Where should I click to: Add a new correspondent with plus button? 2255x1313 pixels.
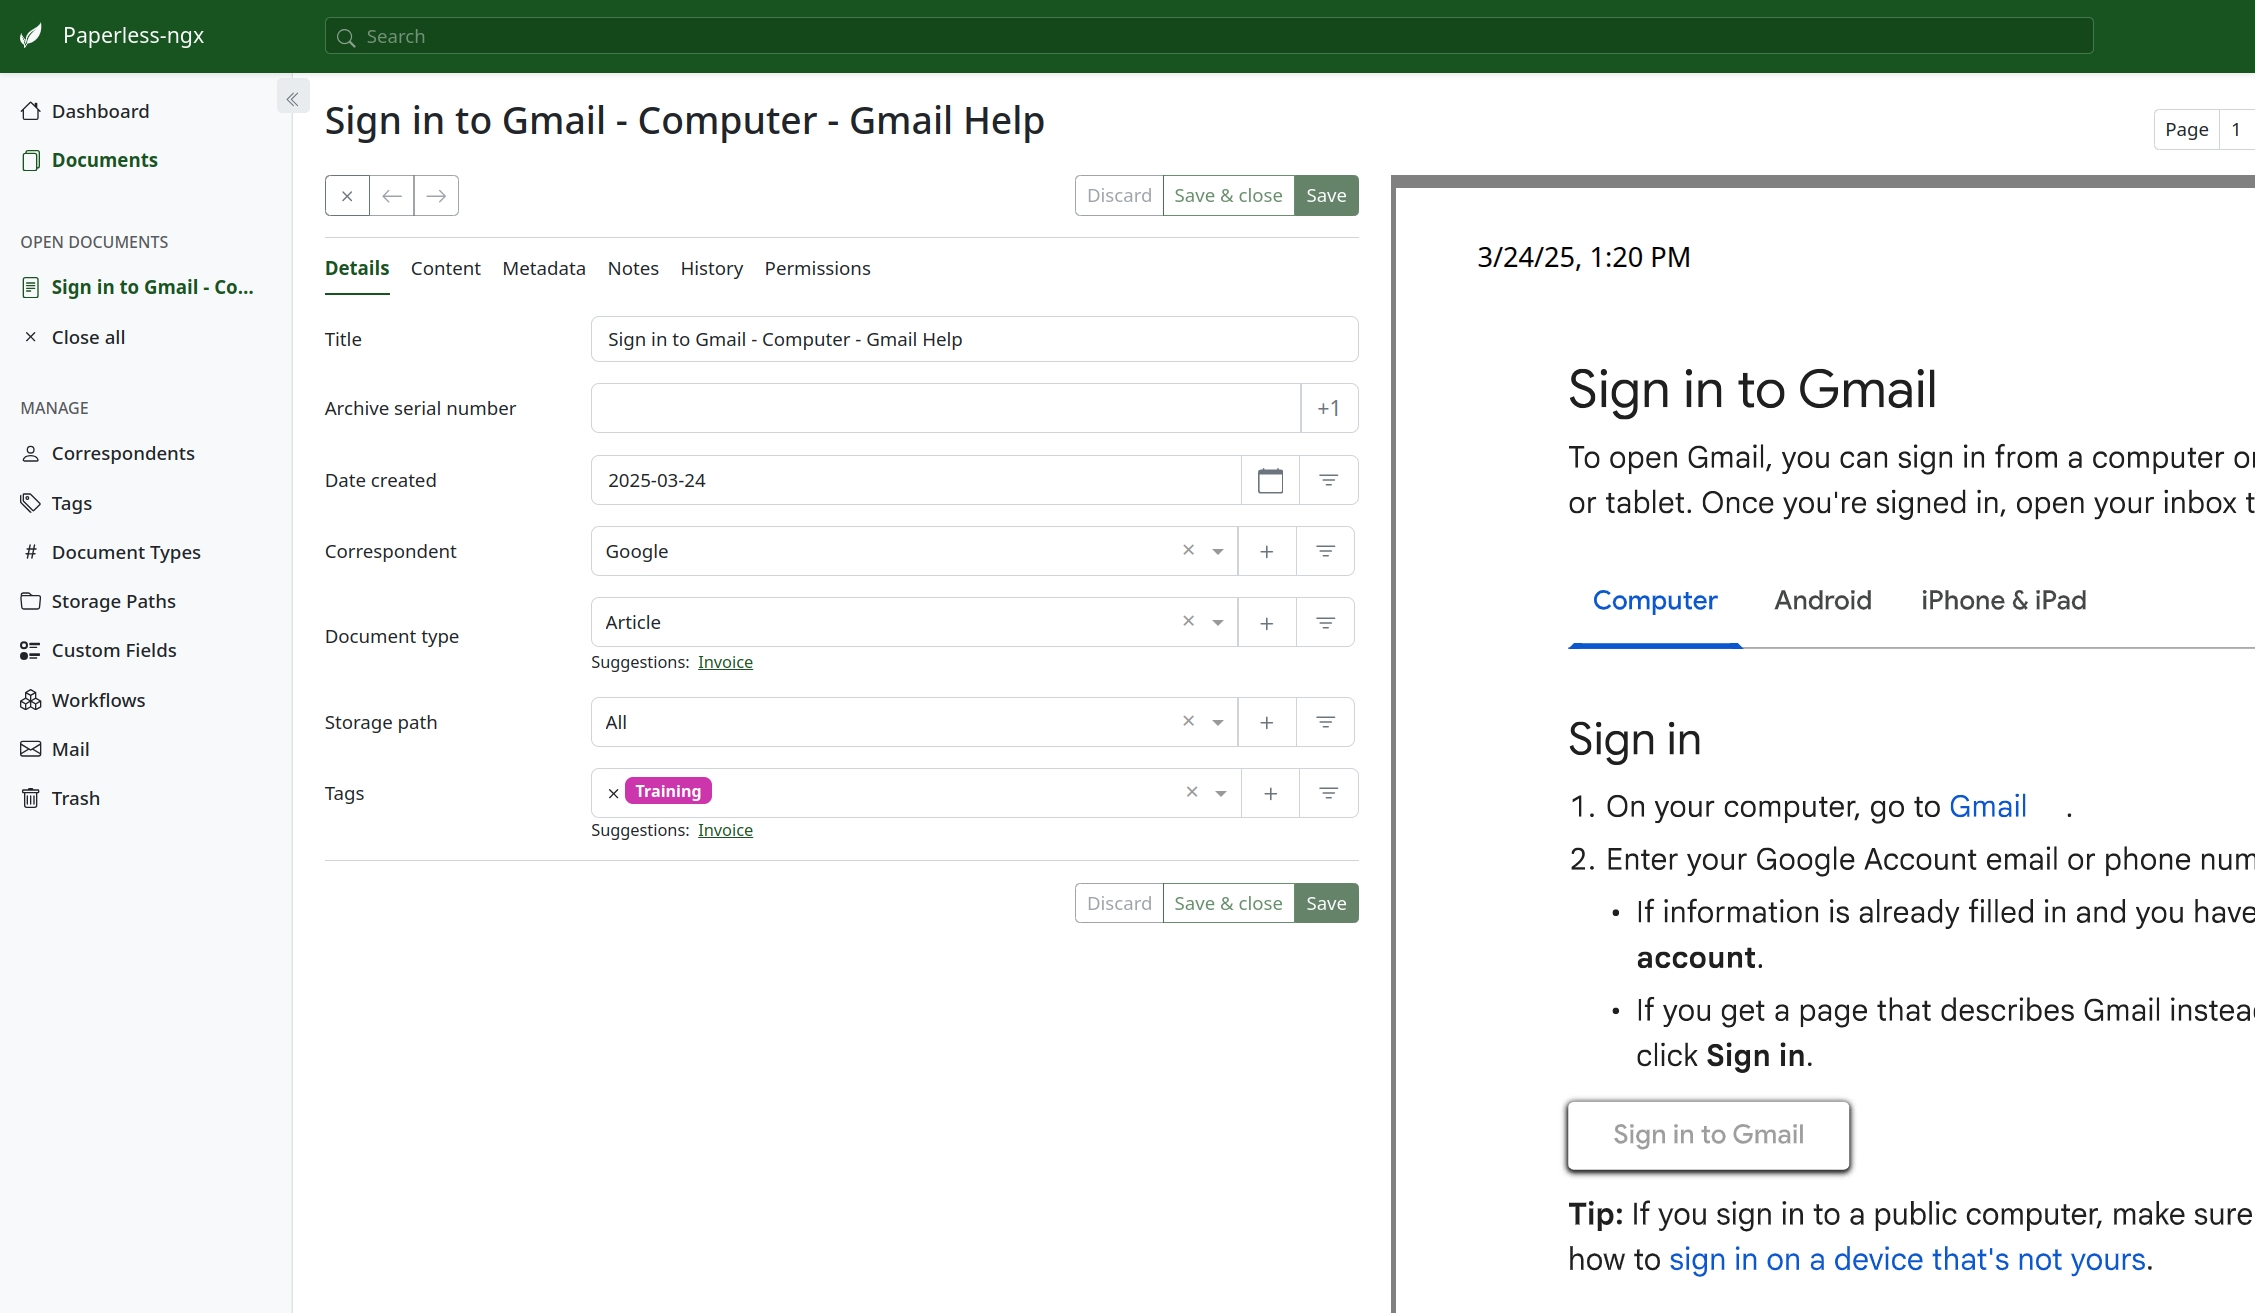pyautogui.click(x=1267, y=551)
